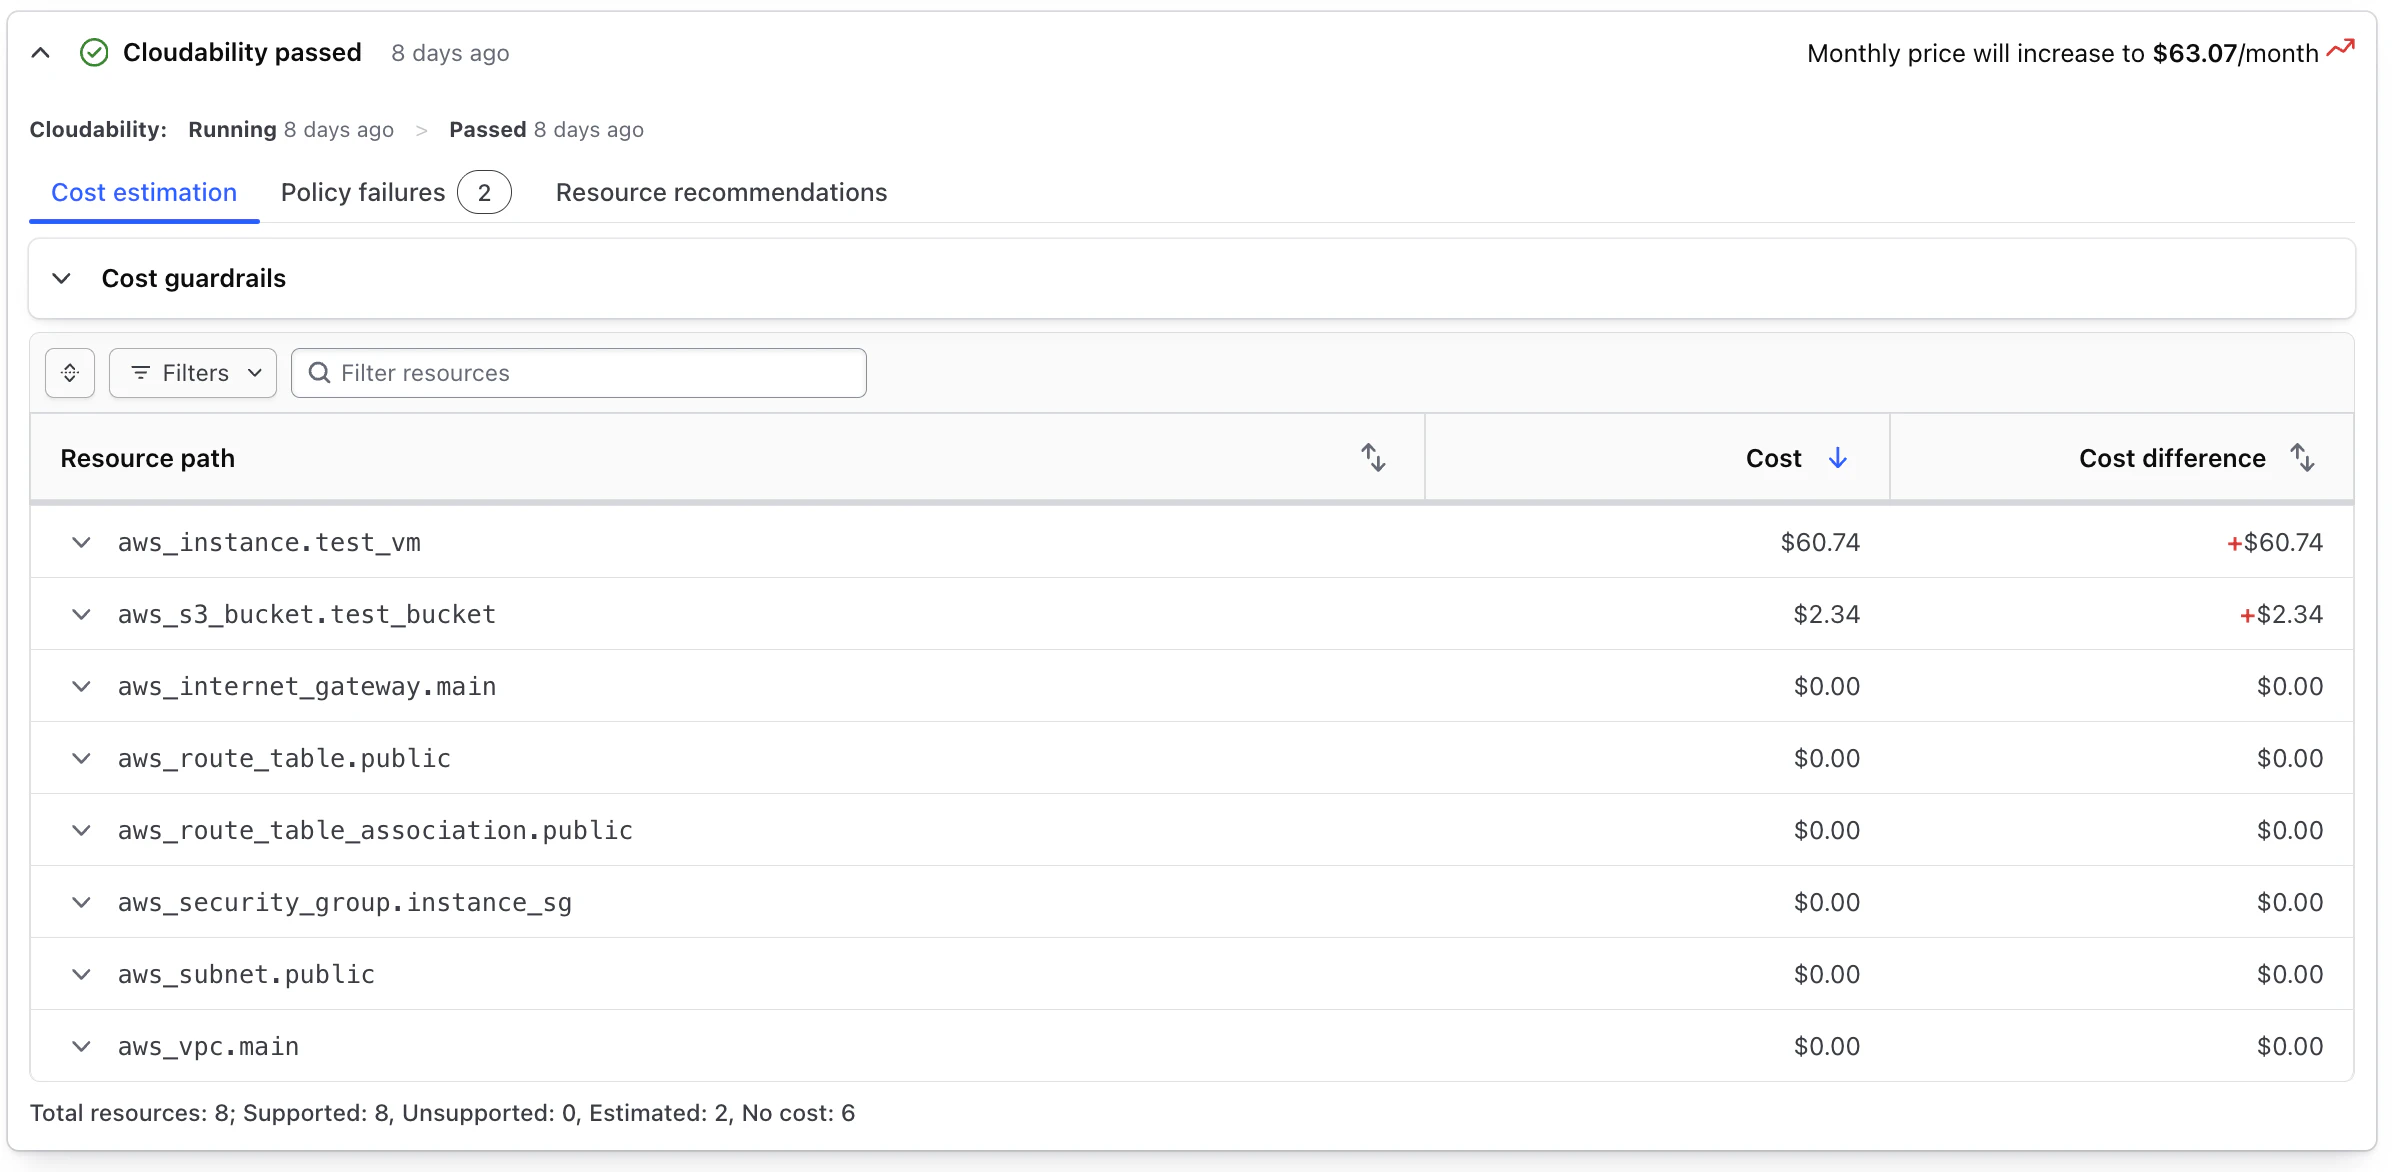Click the Policy failures count badge 2

coord(484,192)
